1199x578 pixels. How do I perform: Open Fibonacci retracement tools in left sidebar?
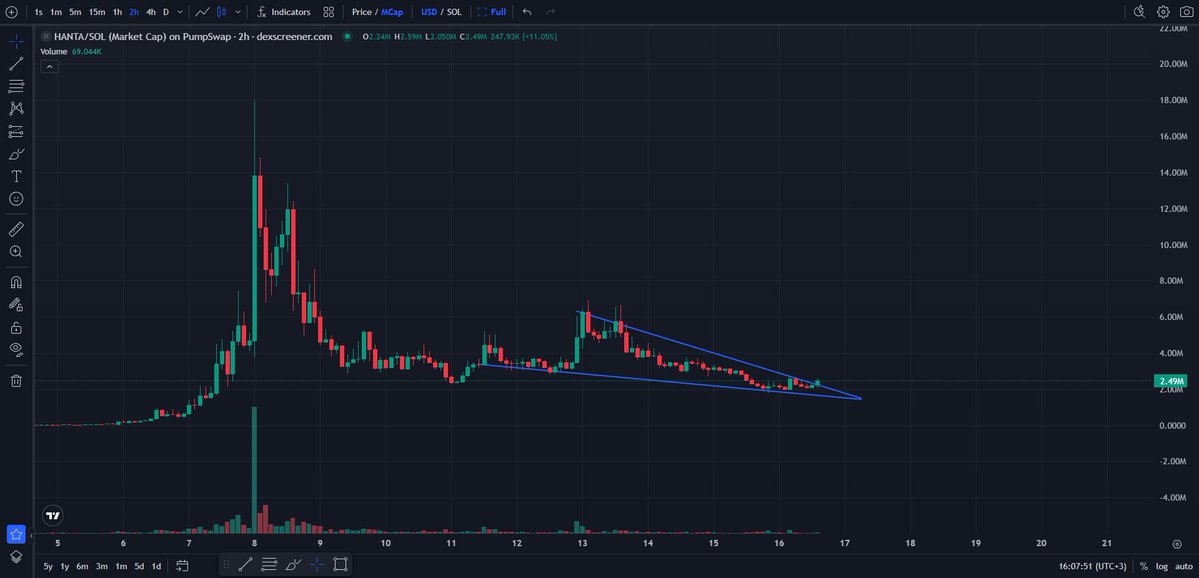(16, 86)
